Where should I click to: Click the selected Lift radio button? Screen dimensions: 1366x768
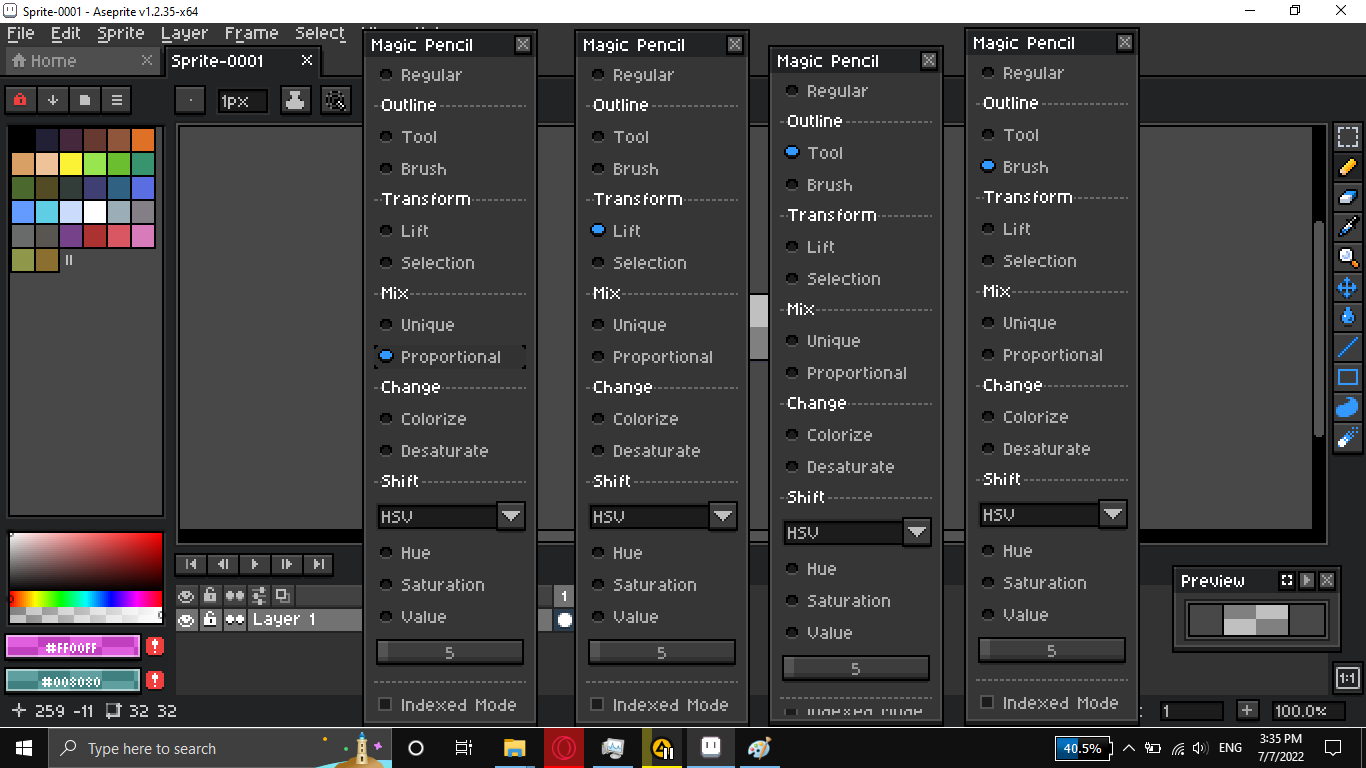point(598,230)
